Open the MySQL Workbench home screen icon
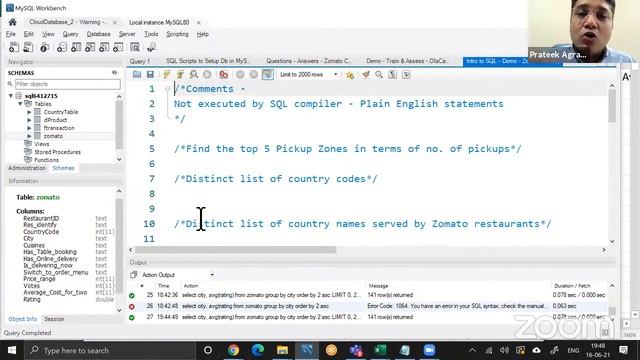The height and width of the screenshot is (360, 640). 13,22
